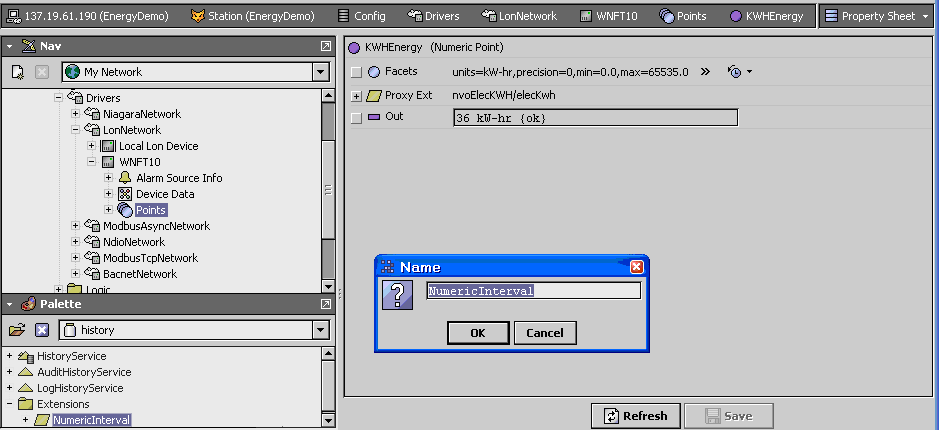
Task: Open the history palette dropdown
Action: (320, 329)
